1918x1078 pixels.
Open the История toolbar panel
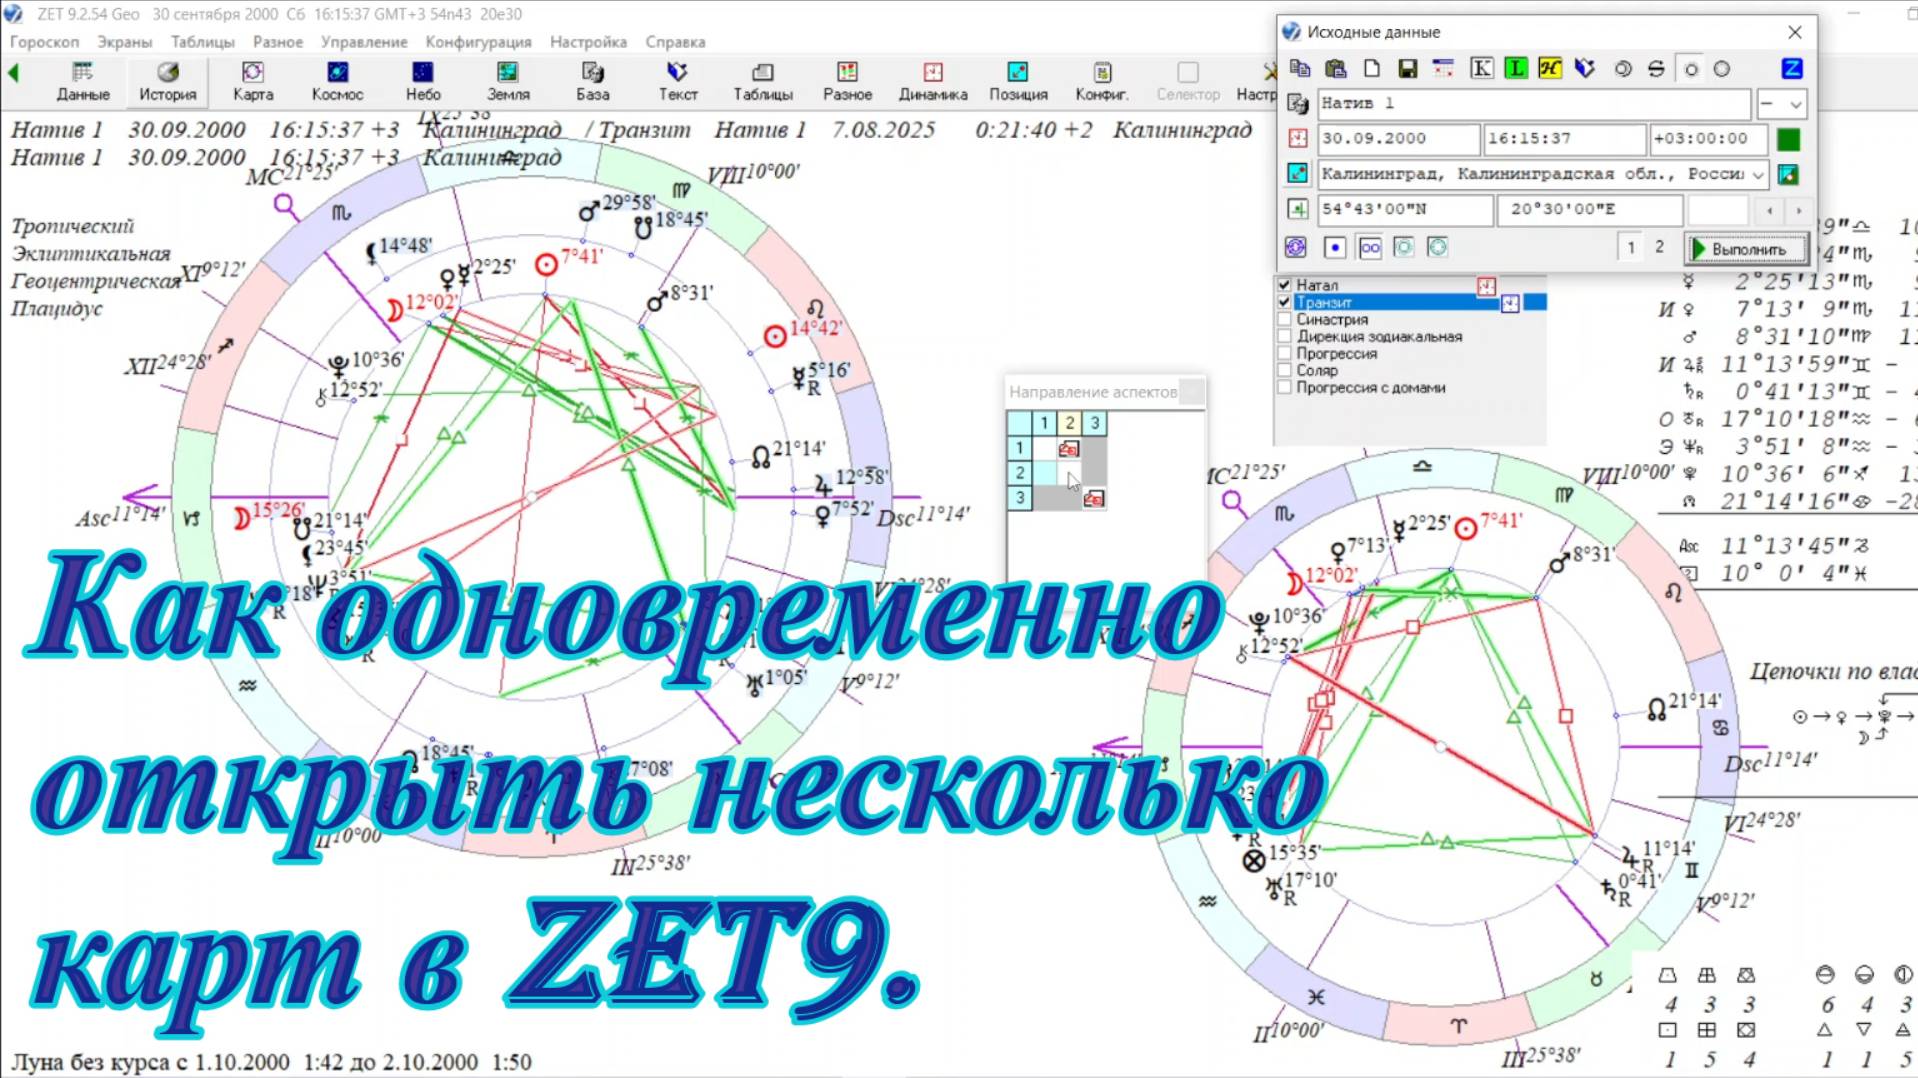pyautogui.click(x=166, y=80)
